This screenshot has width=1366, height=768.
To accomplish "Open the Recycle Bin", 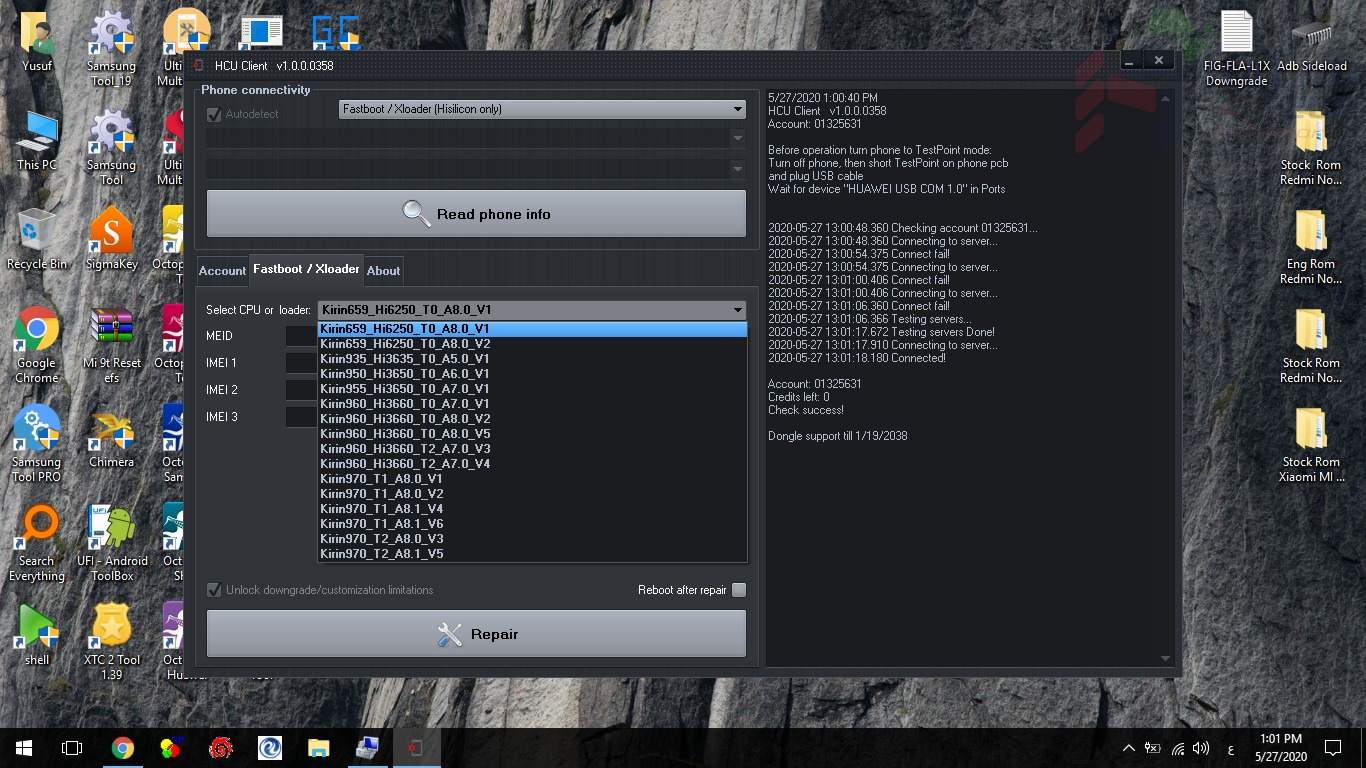I will tap(37, 239).
